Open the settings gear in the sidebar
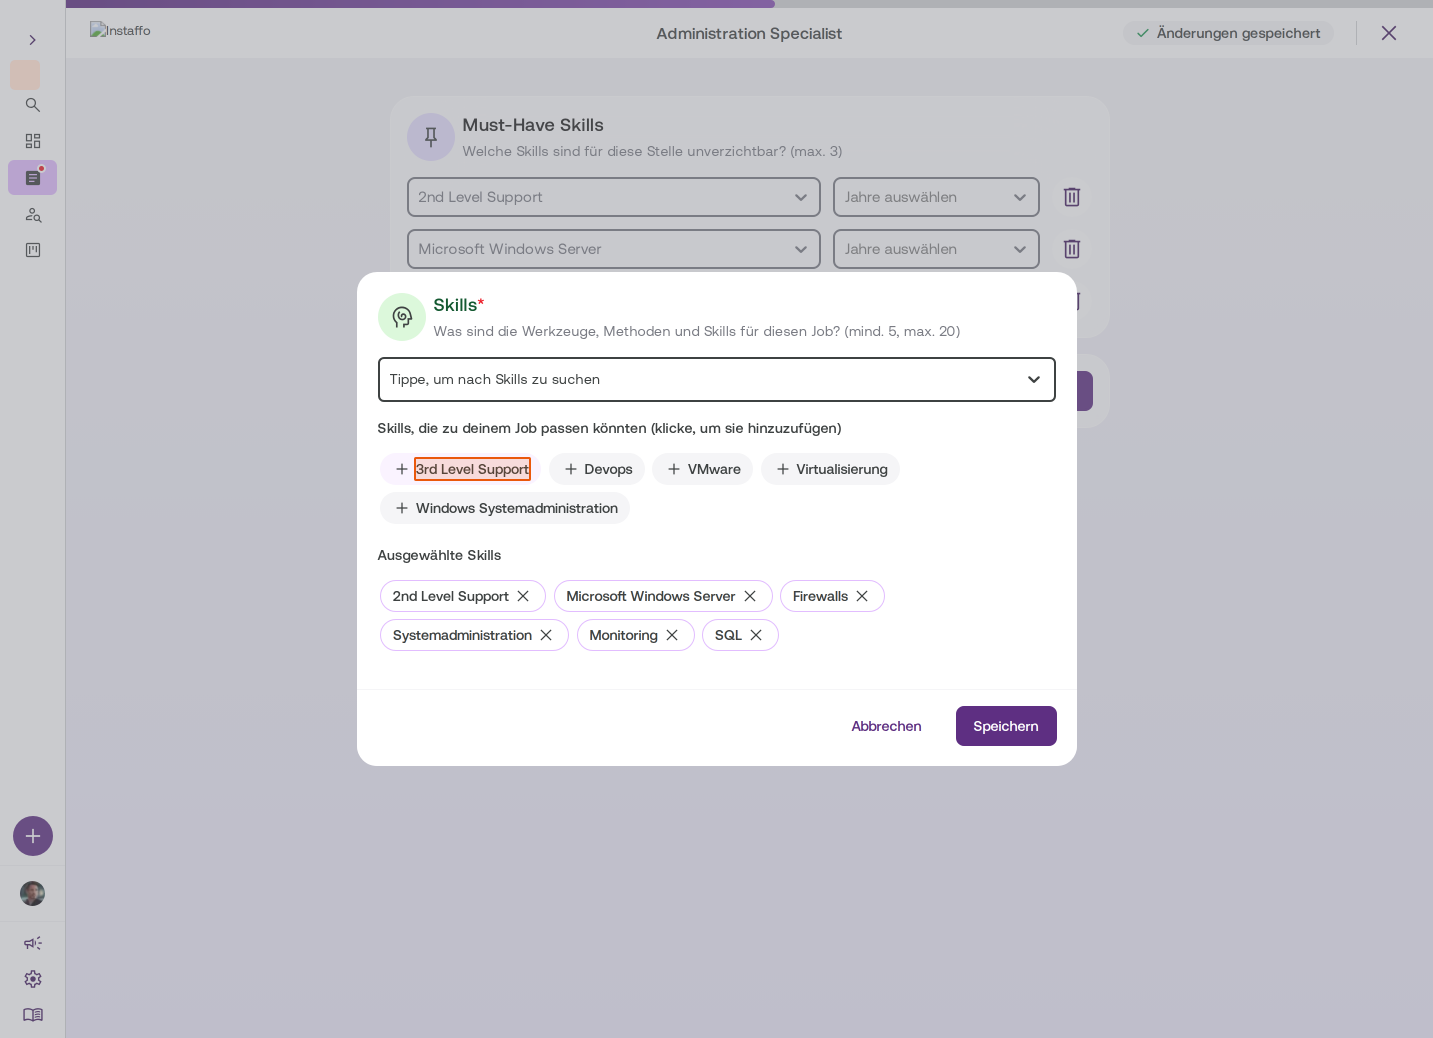This screenshot has width=1433, height=1038. pos(33,979)
